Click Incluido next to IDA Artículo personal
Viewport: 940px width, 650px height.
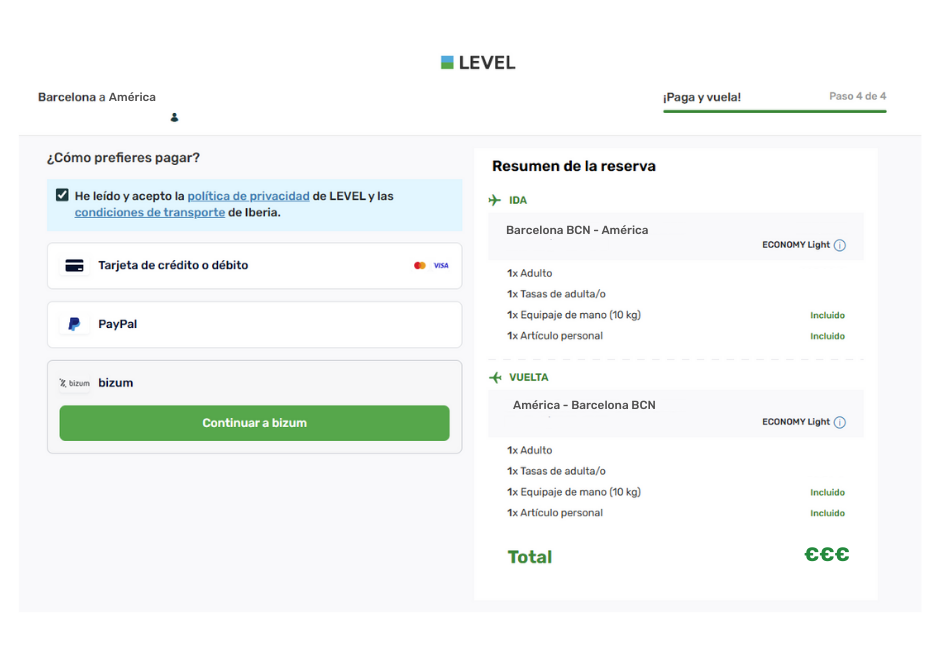[827, 336]
